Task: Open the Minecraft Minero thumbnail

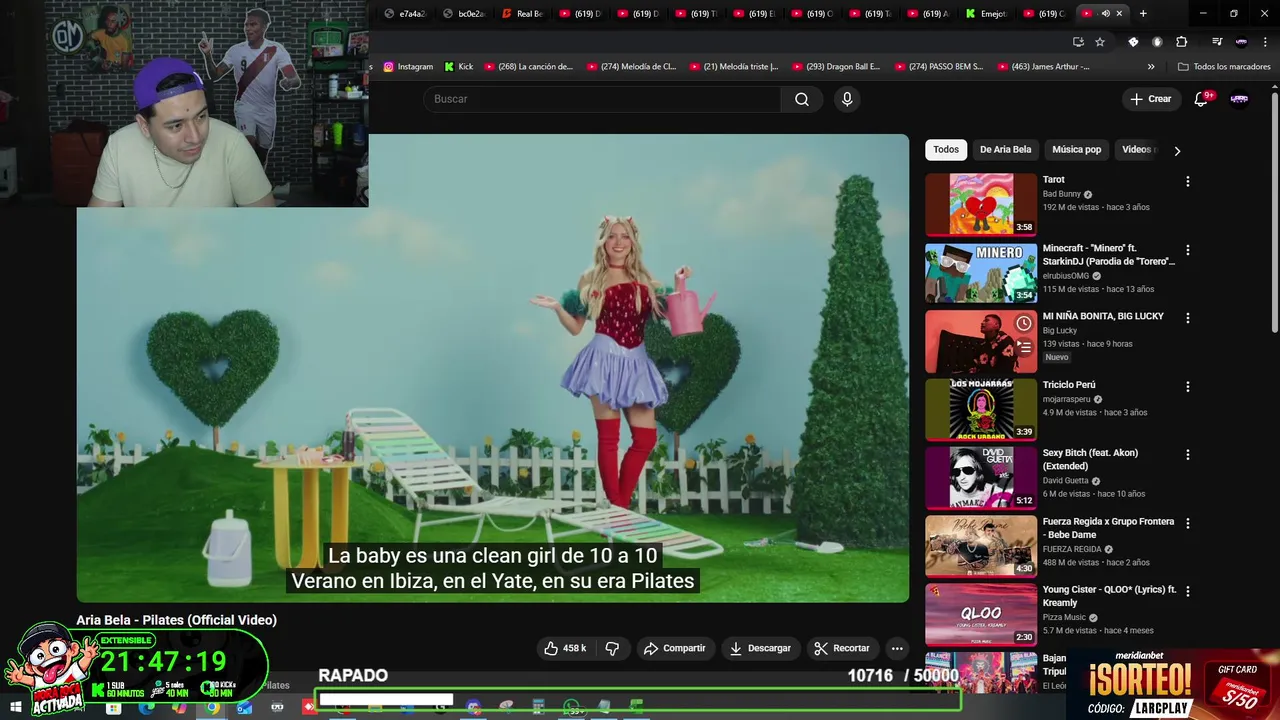Action: coord(981,272)
